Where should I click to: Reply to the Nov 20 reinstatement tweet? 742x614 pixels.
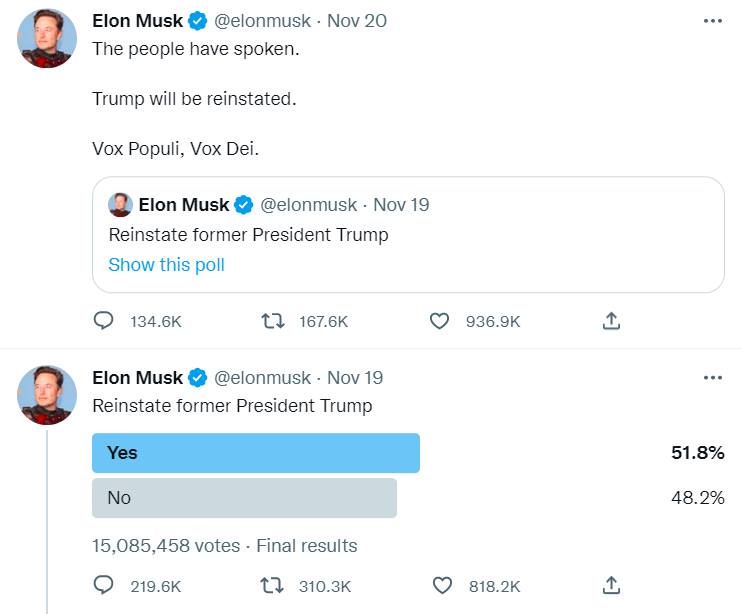(103, 321)
